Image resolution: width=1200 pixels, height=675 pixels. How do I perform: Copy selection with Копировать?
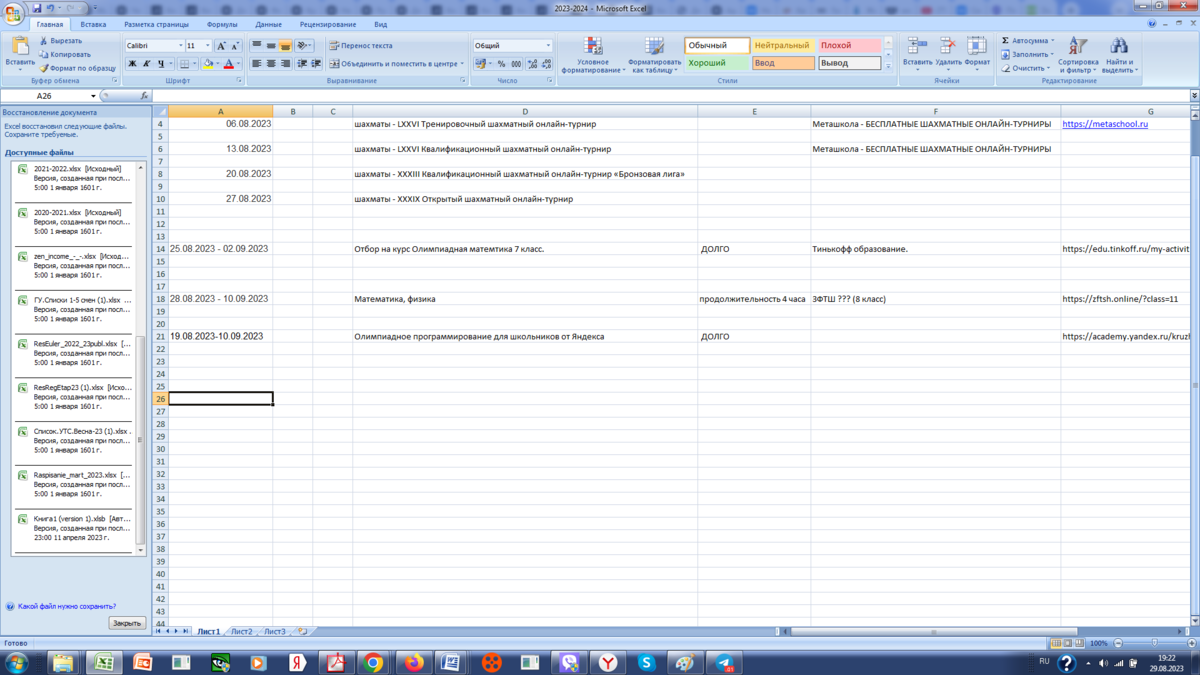click(x=64, y=54)
